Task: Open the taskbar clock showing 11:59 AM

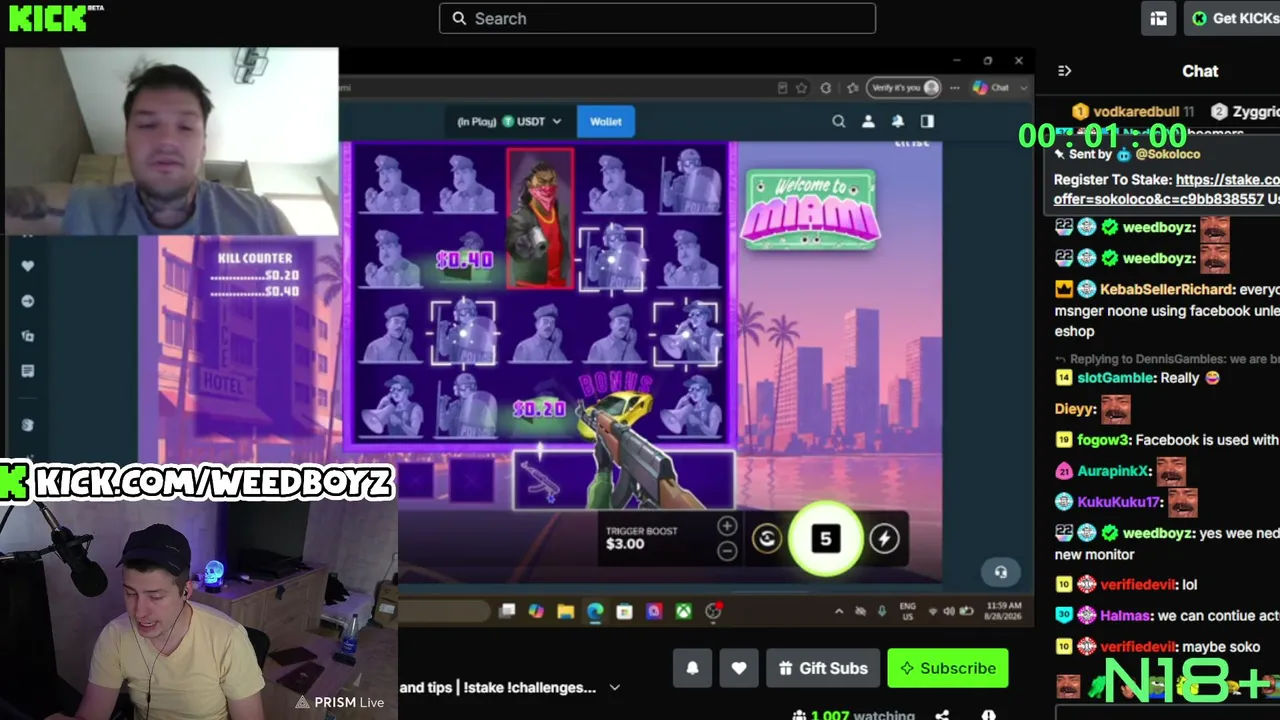Action: tap(1002, 611)
